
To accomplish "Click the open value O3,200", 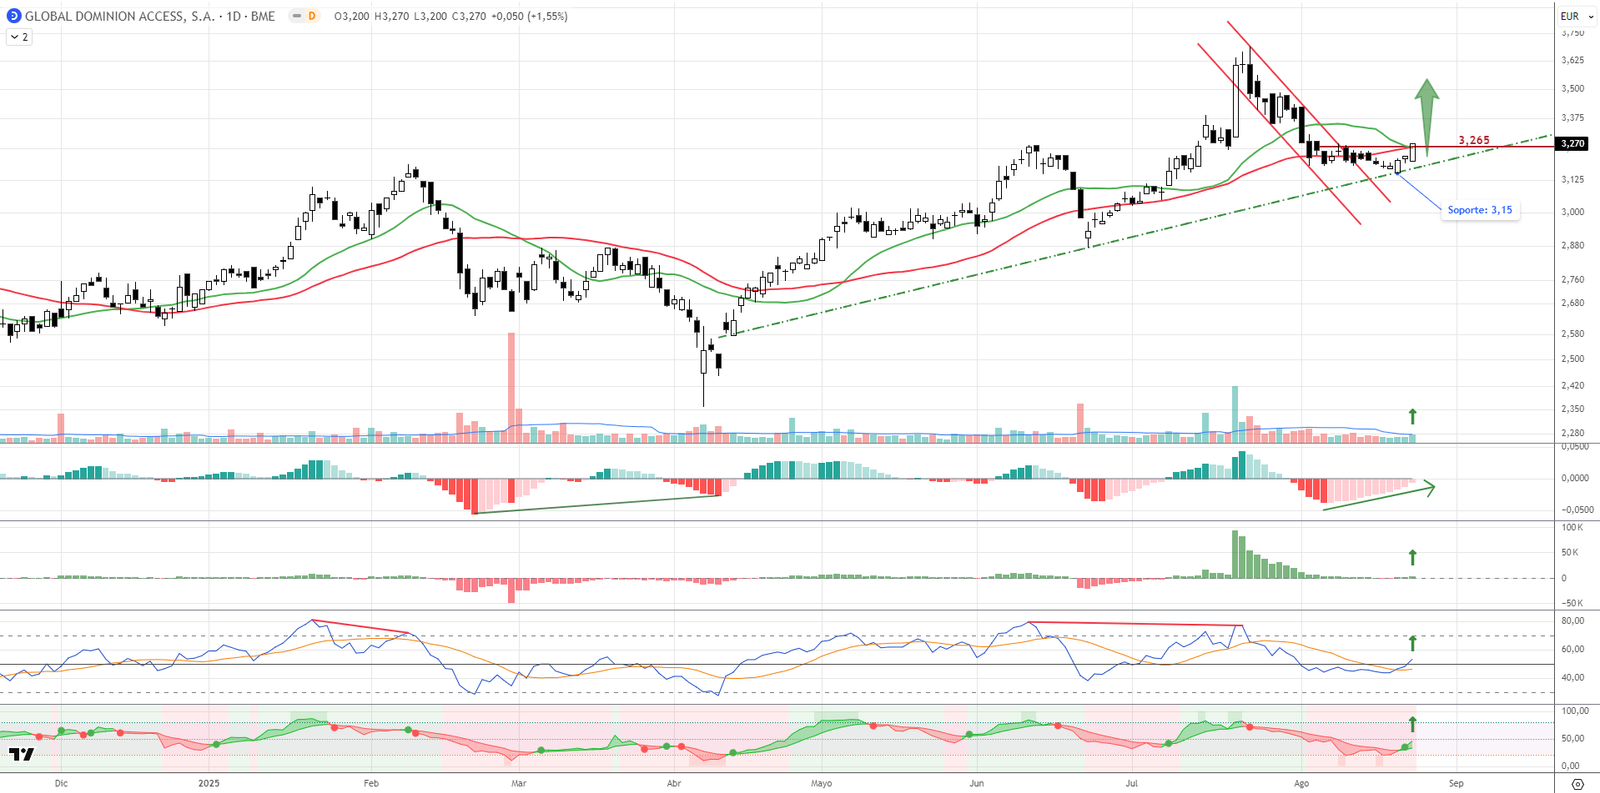I will pos(351,16).
